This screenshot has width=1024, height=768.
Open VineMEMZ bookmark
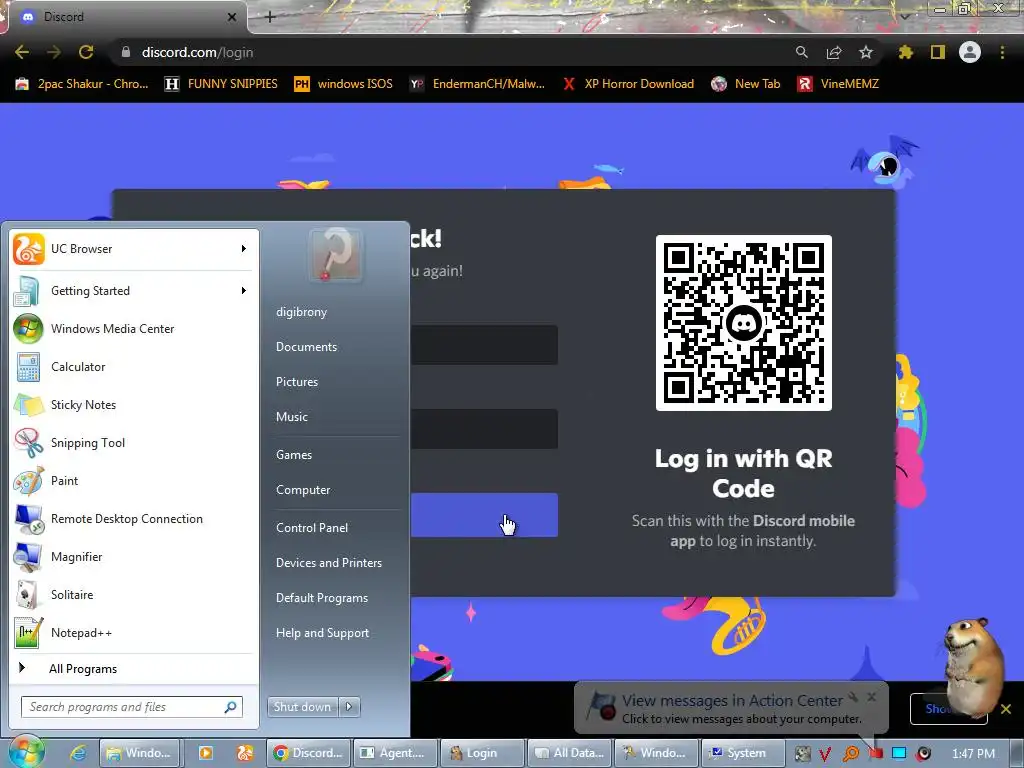pos(839,84)
